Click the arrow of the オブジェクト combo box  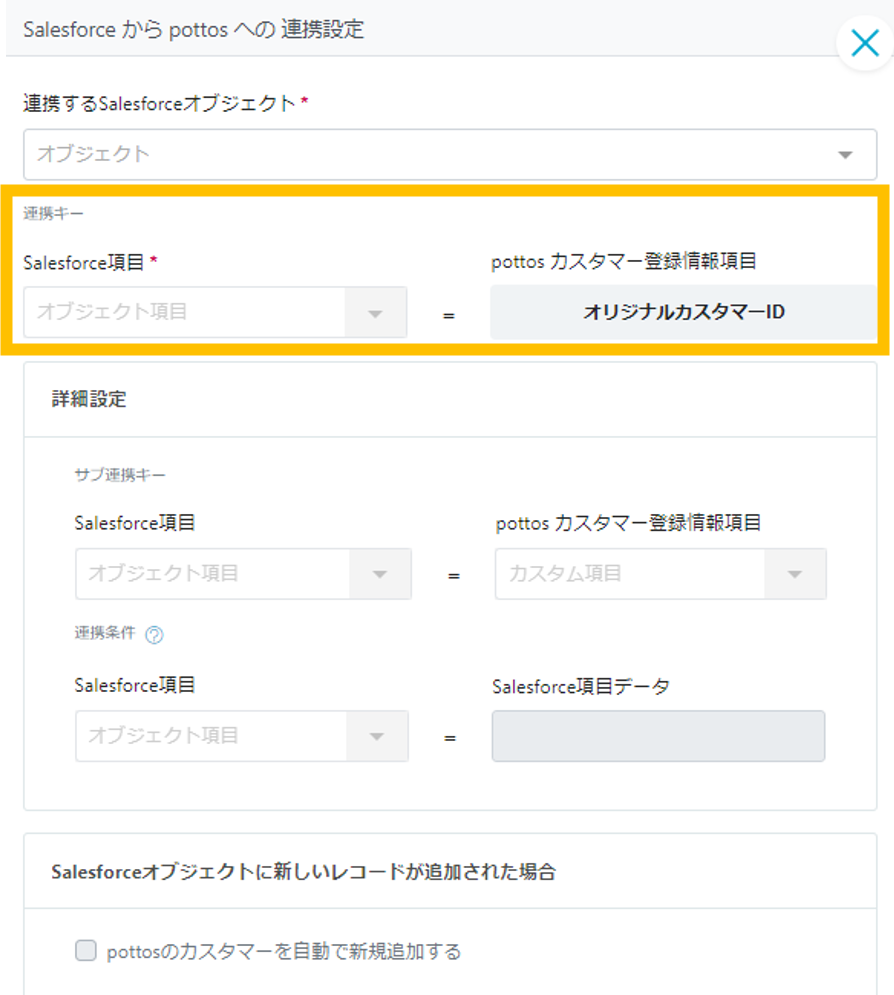click(845, 155)
